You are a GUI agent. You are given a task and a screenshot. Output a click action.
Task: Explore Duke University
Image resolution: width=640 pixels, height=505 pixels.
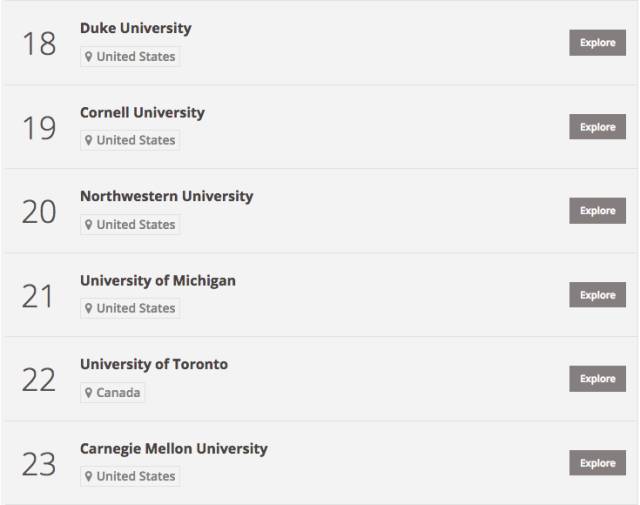coord(598,43)
